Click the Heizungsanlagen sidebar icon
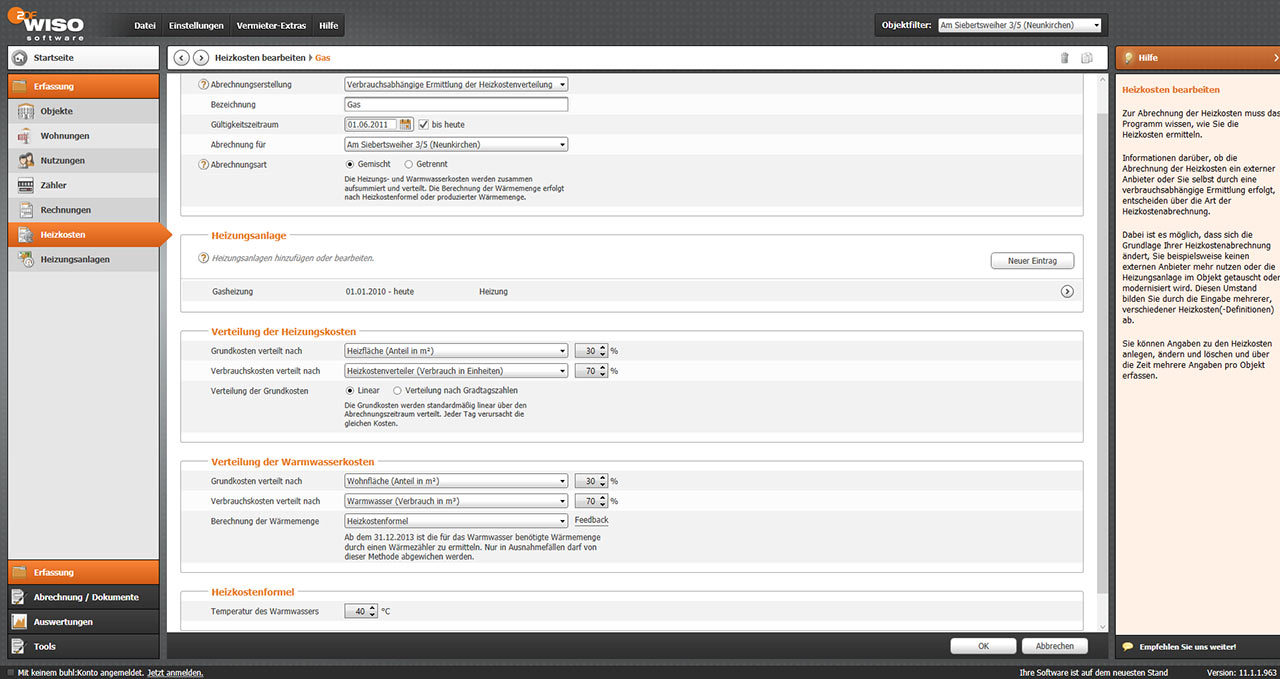This screenshot has height=679, width=1280. coord(25,259)
